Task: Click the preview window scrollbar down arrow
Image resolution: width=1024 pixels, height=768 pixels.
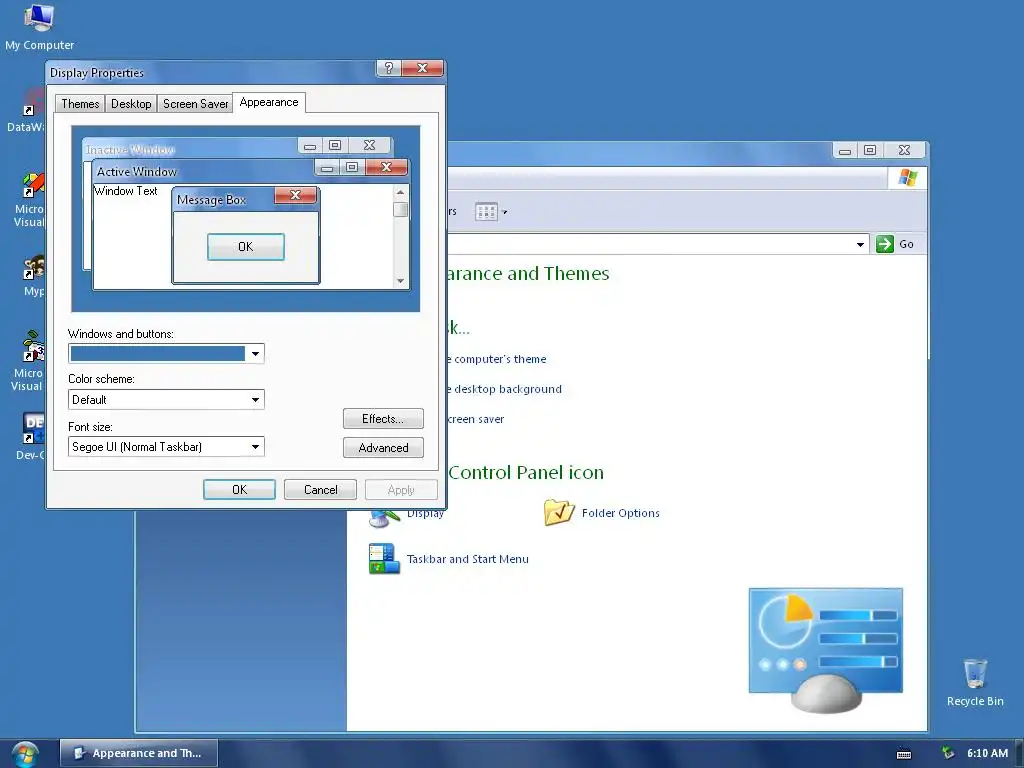Action: (400, 281)
